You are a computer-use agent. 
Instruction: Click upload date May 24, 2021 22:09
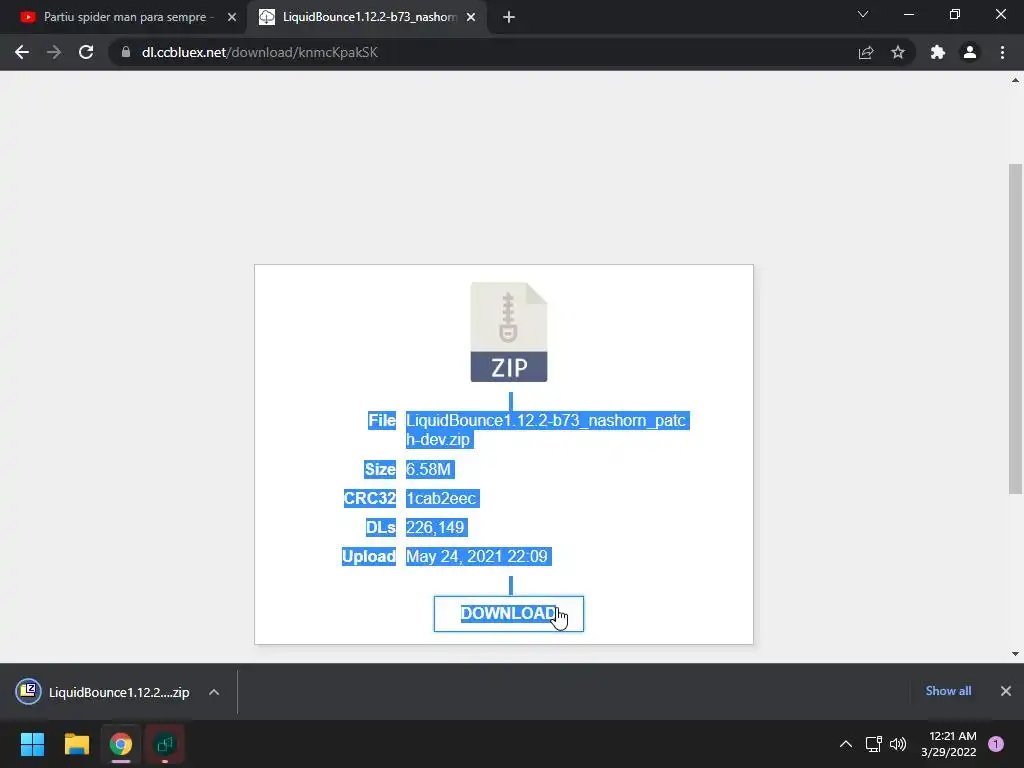477,556
